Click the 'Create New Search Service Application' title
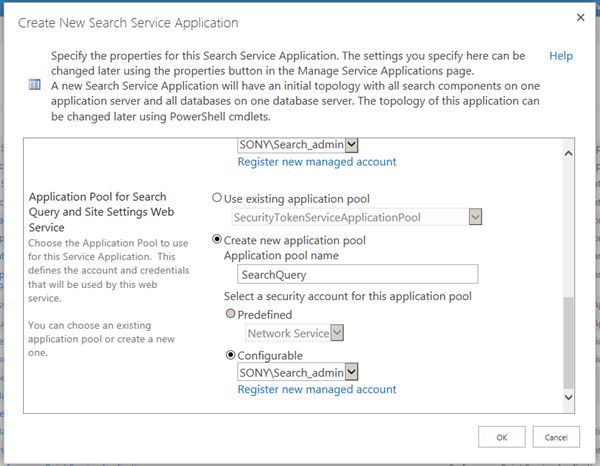 pos(128,23)
